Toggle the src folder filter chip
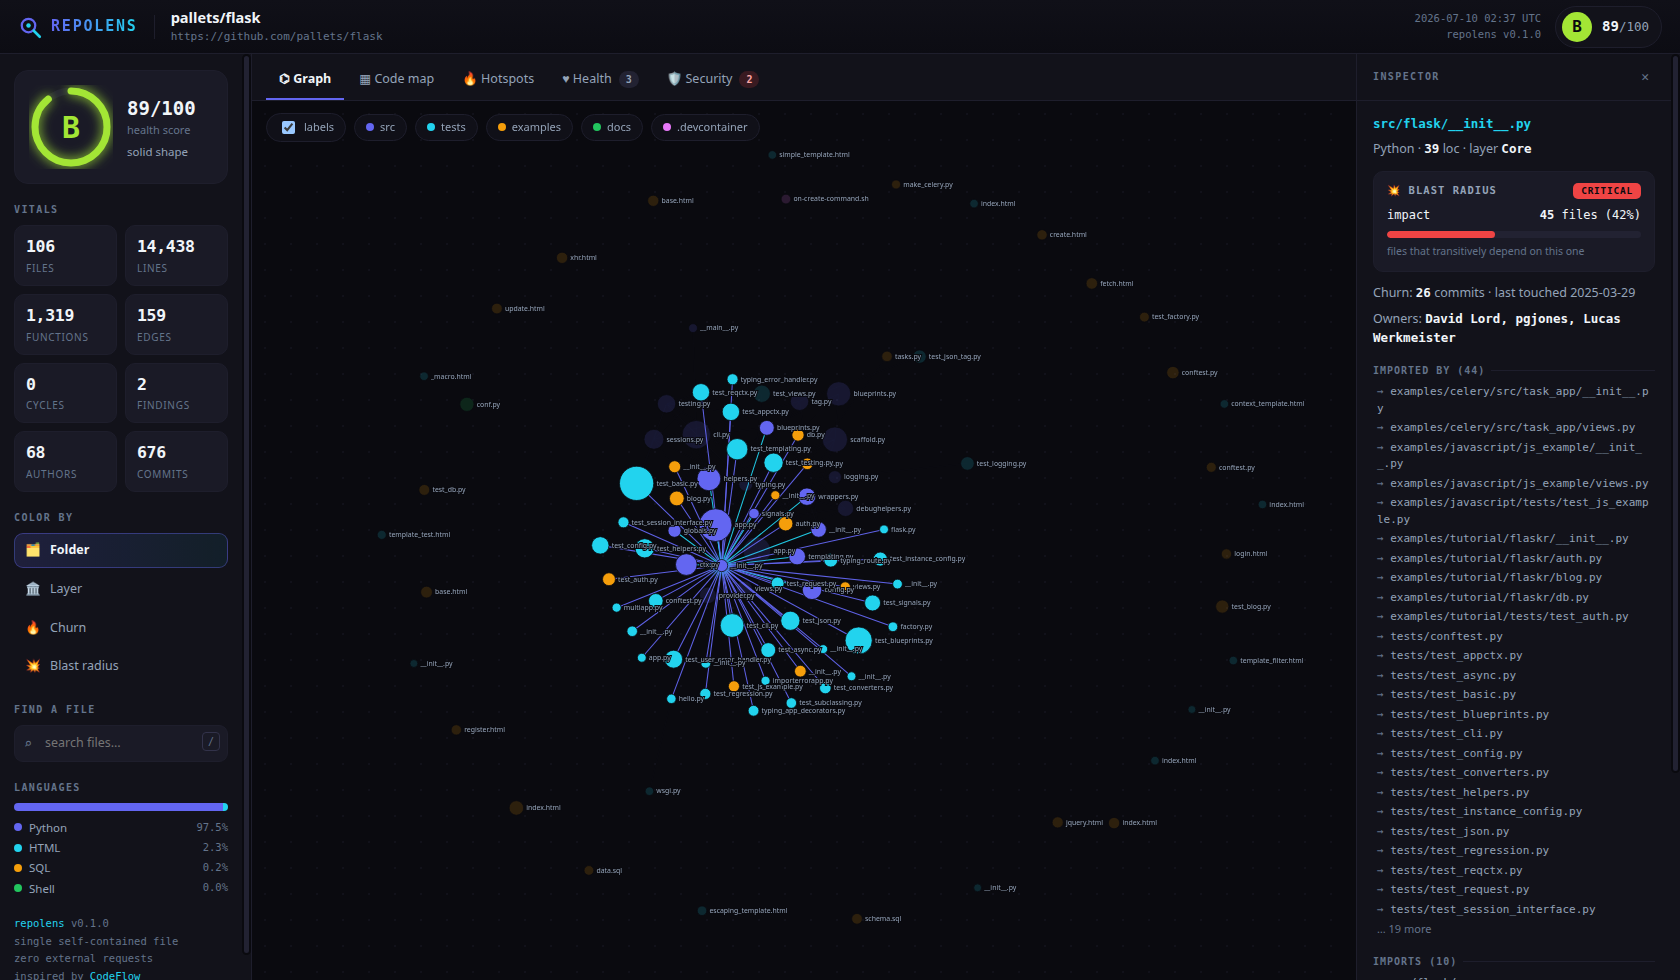The image size is (1680, 980). click(x=380, y=127)
